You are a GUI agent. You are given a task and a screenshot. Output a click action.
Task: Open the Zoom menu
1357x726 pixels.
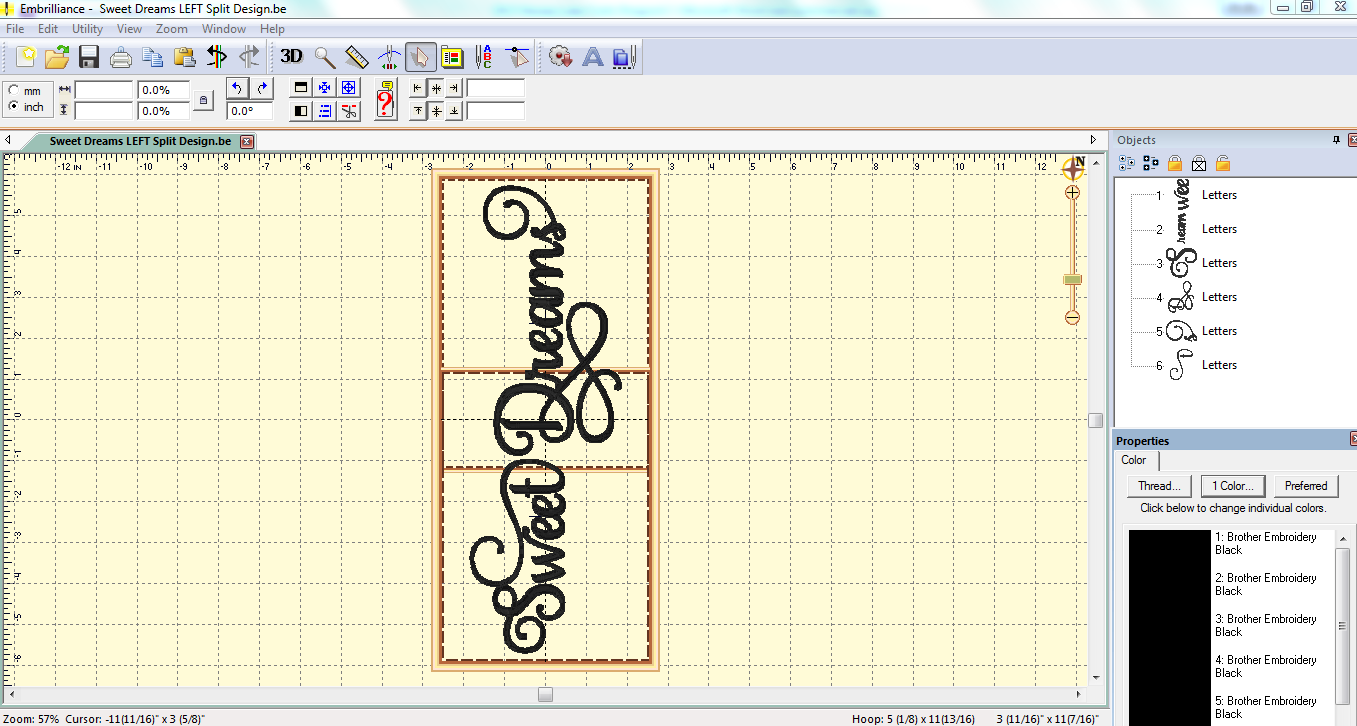coord(172,29)
